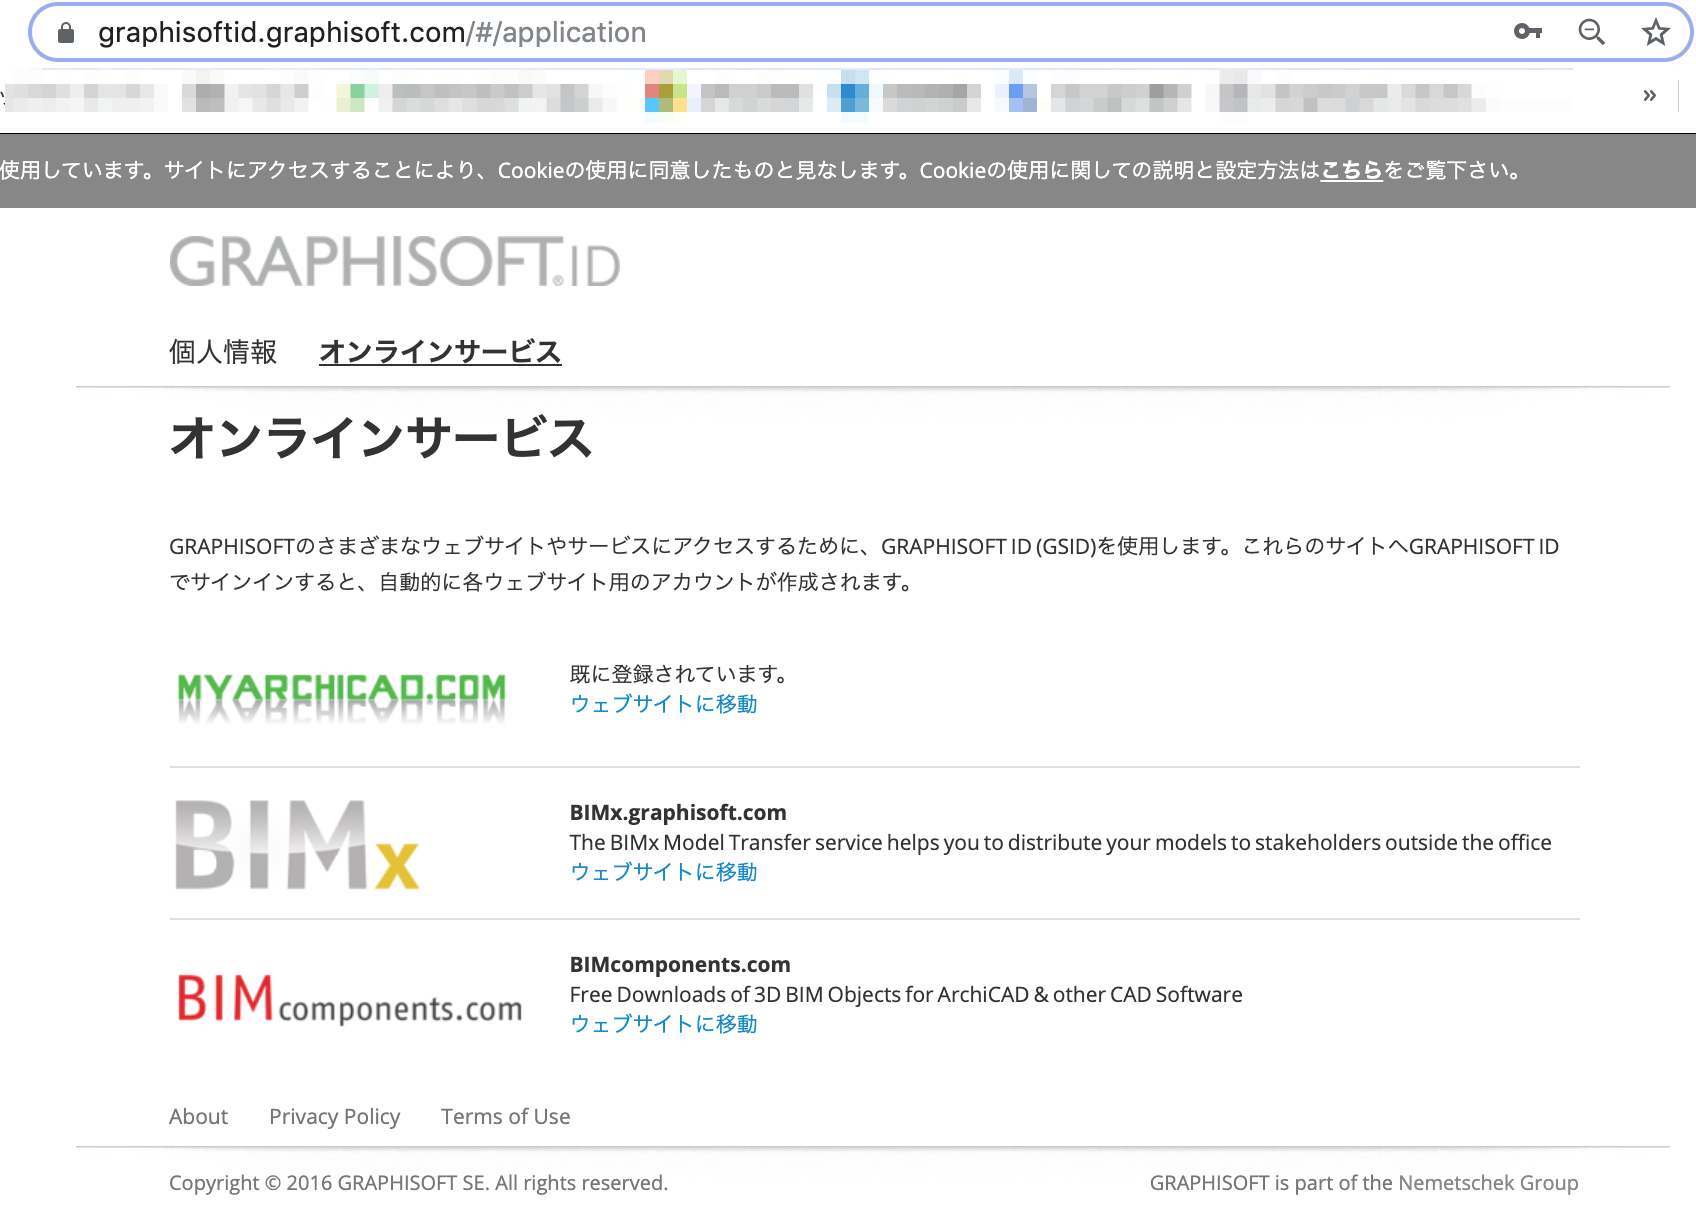1696x1220 pixels.
Task: Click the Nemetschek Group footer text
Action: (1488, 1182)
